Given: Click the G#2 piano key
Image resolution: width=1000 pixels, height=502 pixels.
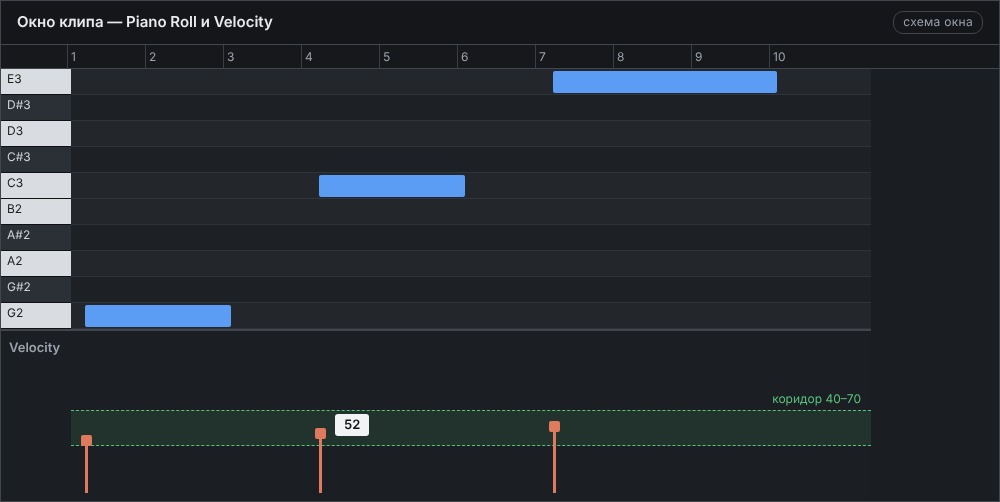Looking at the screenshot, I should 36,290.
